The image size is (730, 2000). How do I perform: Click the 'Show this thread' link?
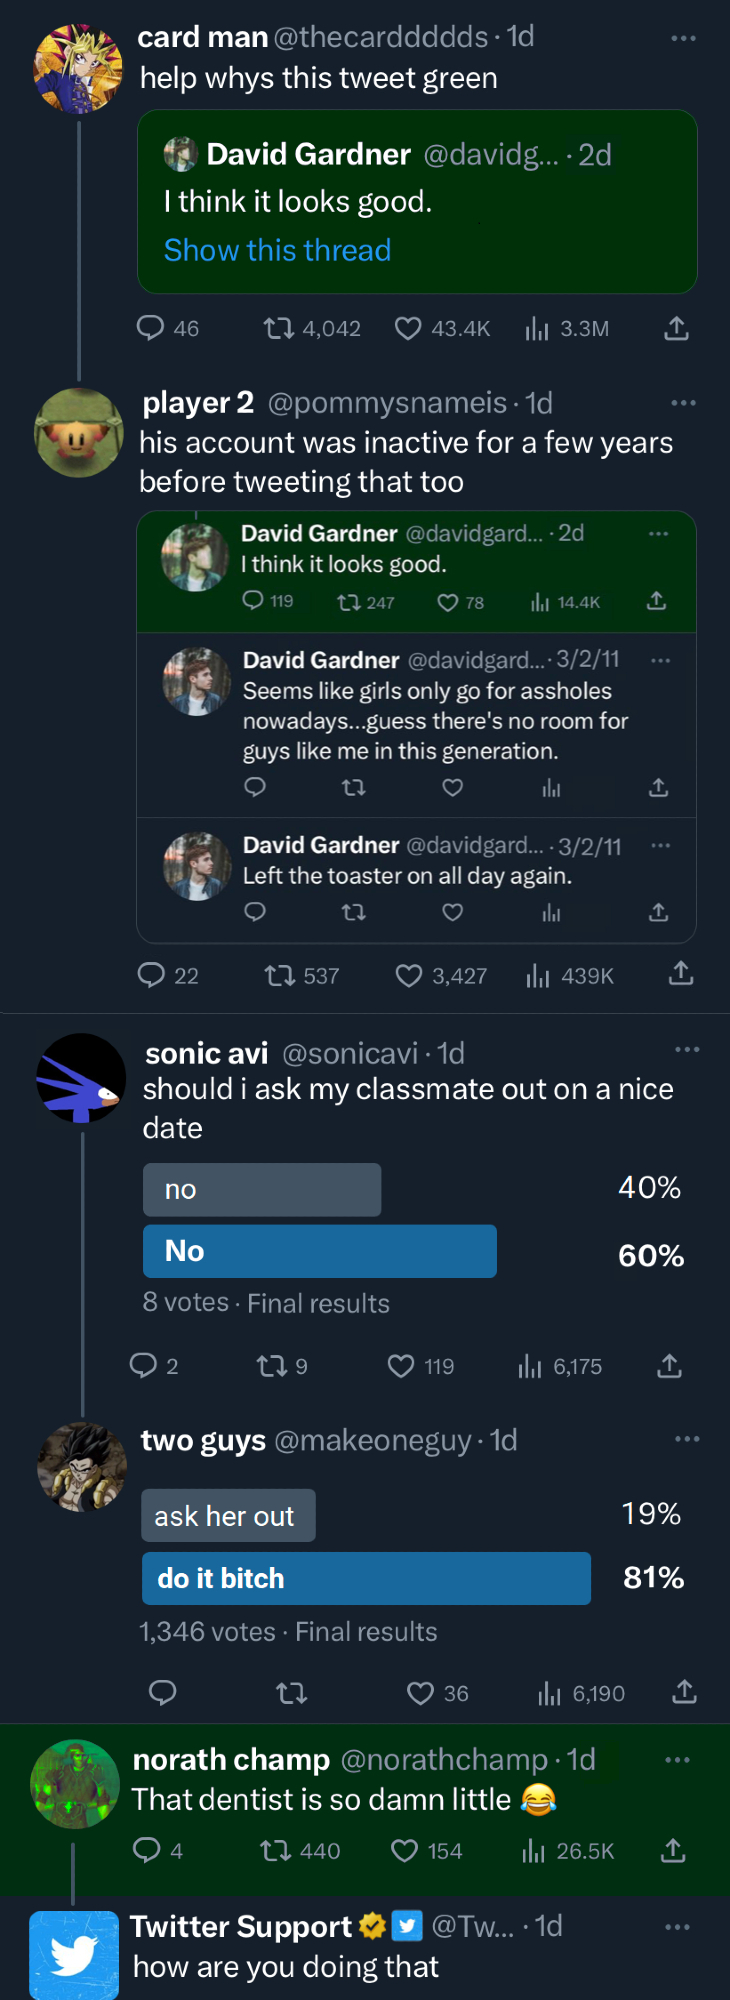(x=277, y=250)
